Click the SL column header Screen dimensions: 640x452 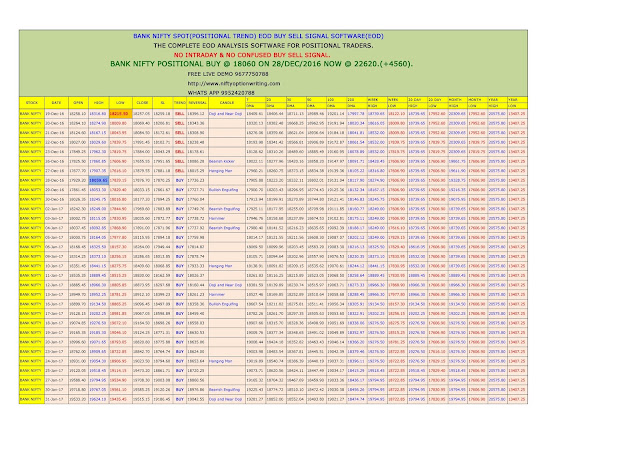(162, 103)
